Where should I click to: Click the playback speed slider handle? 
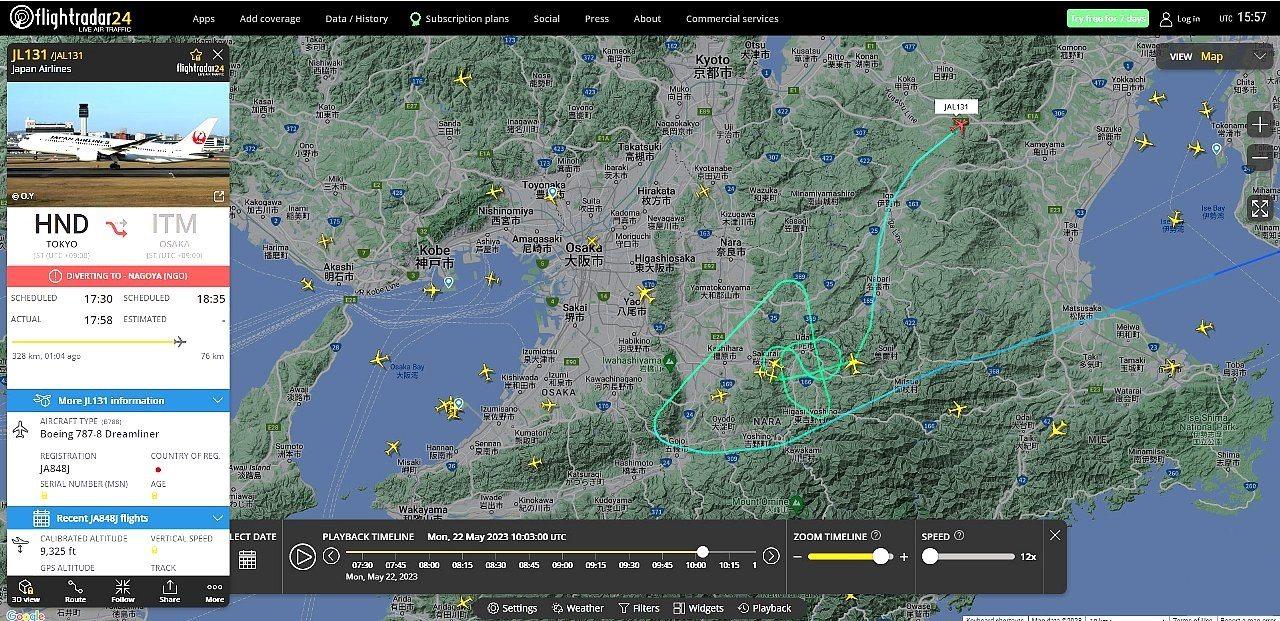[x=930, y=556]
